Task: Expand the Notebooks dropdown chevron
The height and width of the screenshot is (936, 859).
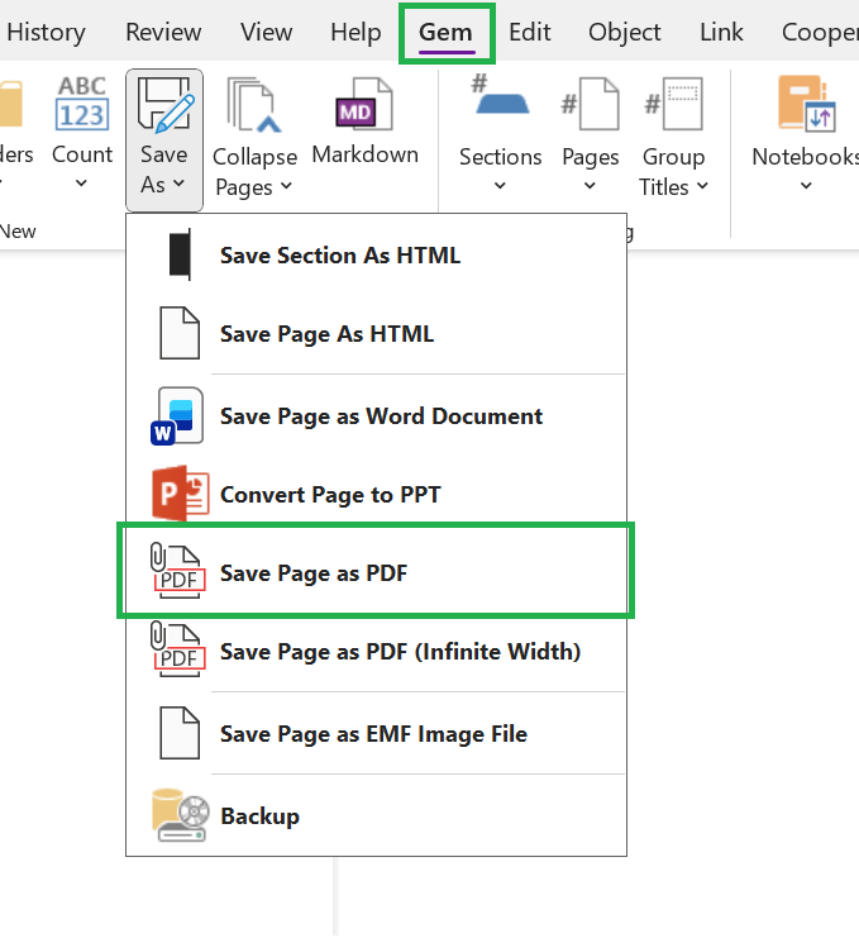Action: tap(806, 186)
